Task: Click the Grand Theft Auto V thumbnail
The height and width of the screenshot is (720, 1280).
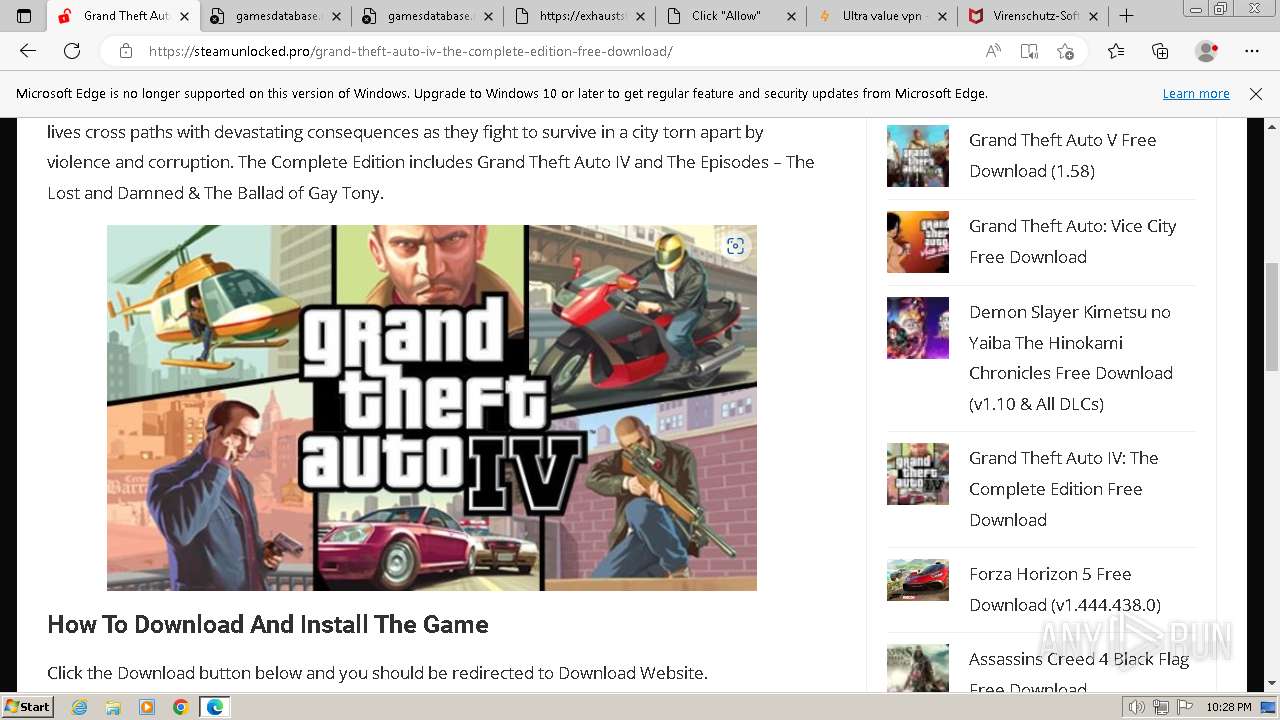Action: tap(917, 155)
